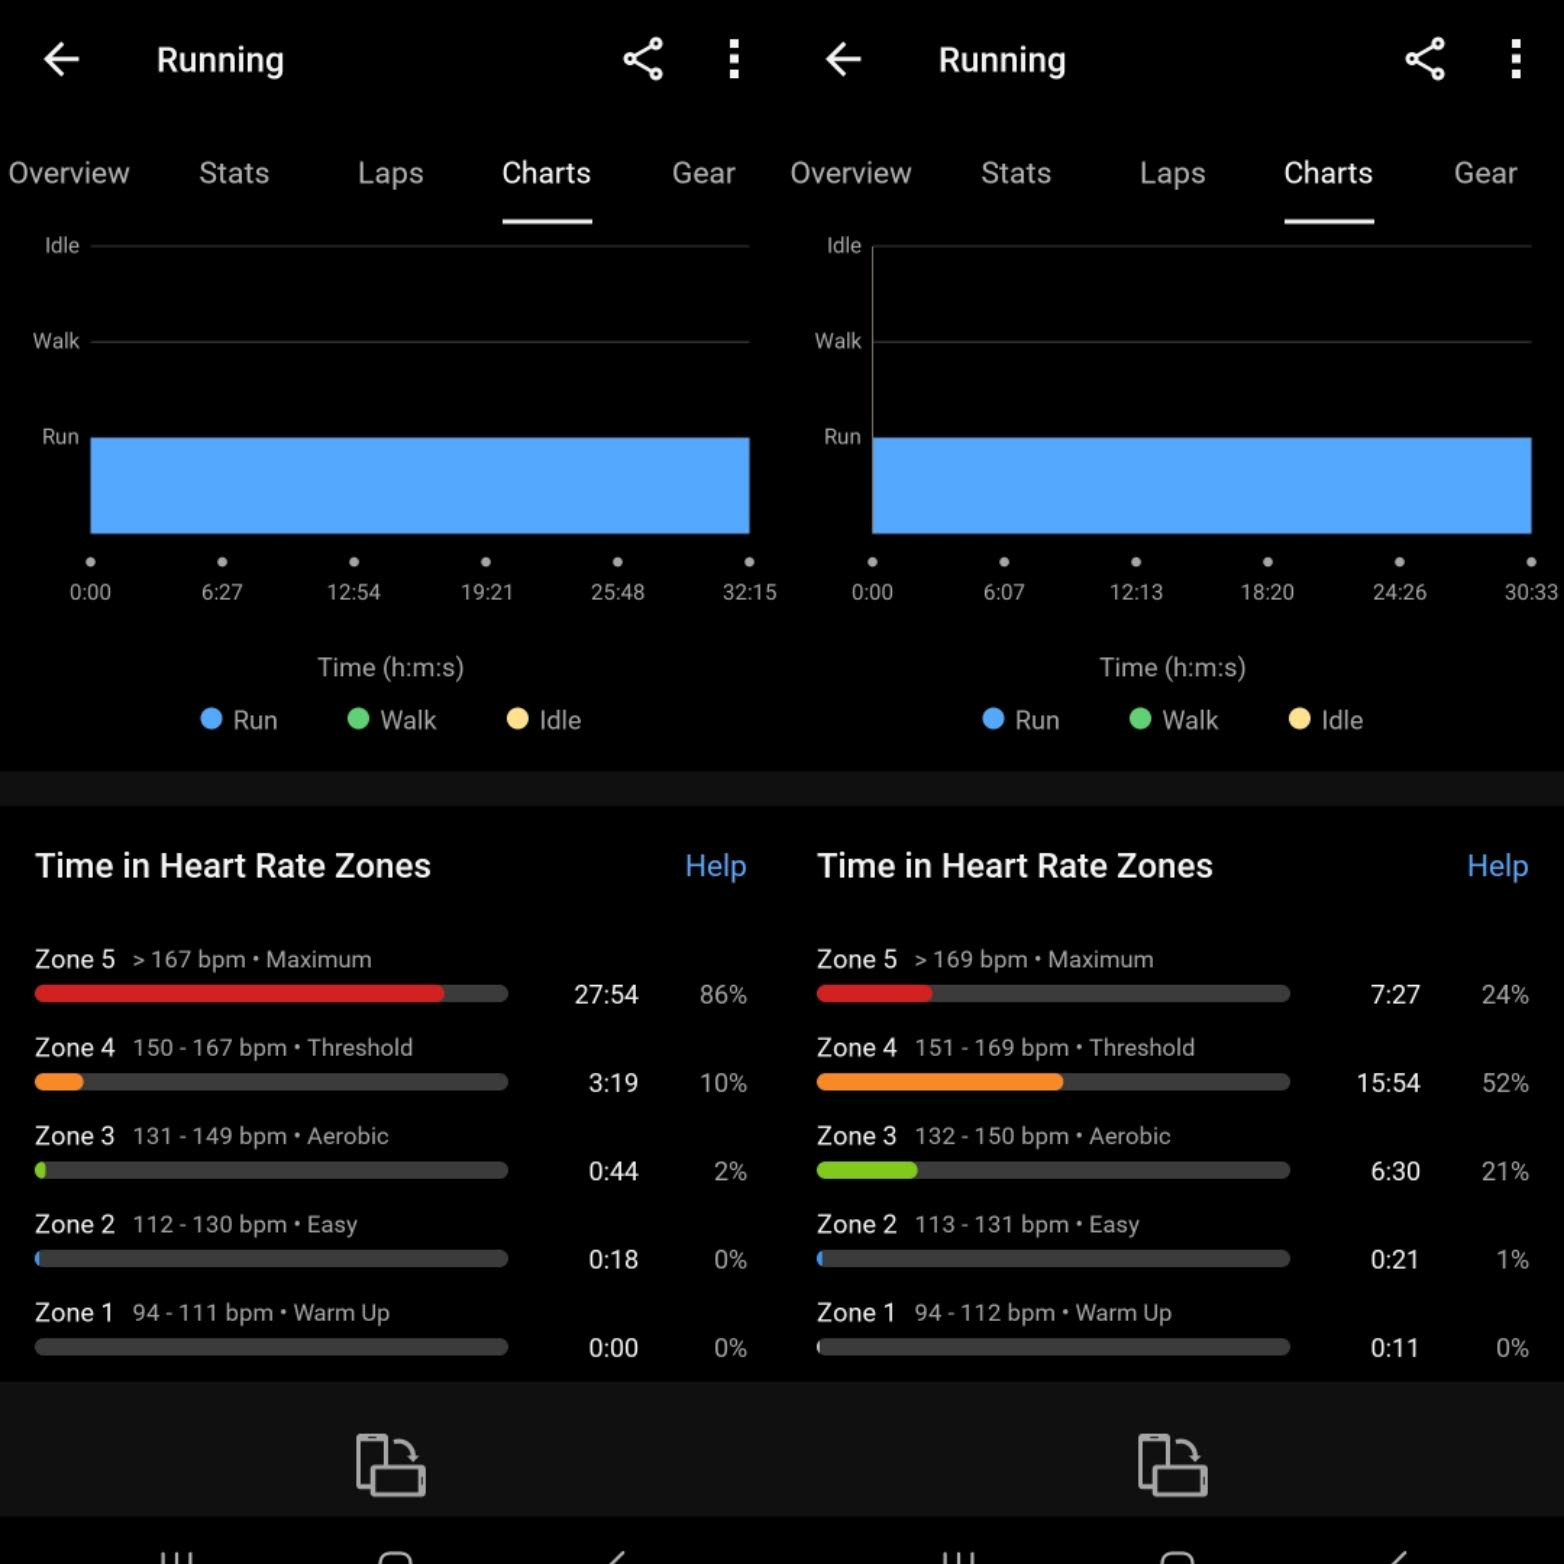Tap the 12:54 time marker on left chart
This screenshot has height=1564, width=1564.
pyautogui.click(x=354, y=592)
